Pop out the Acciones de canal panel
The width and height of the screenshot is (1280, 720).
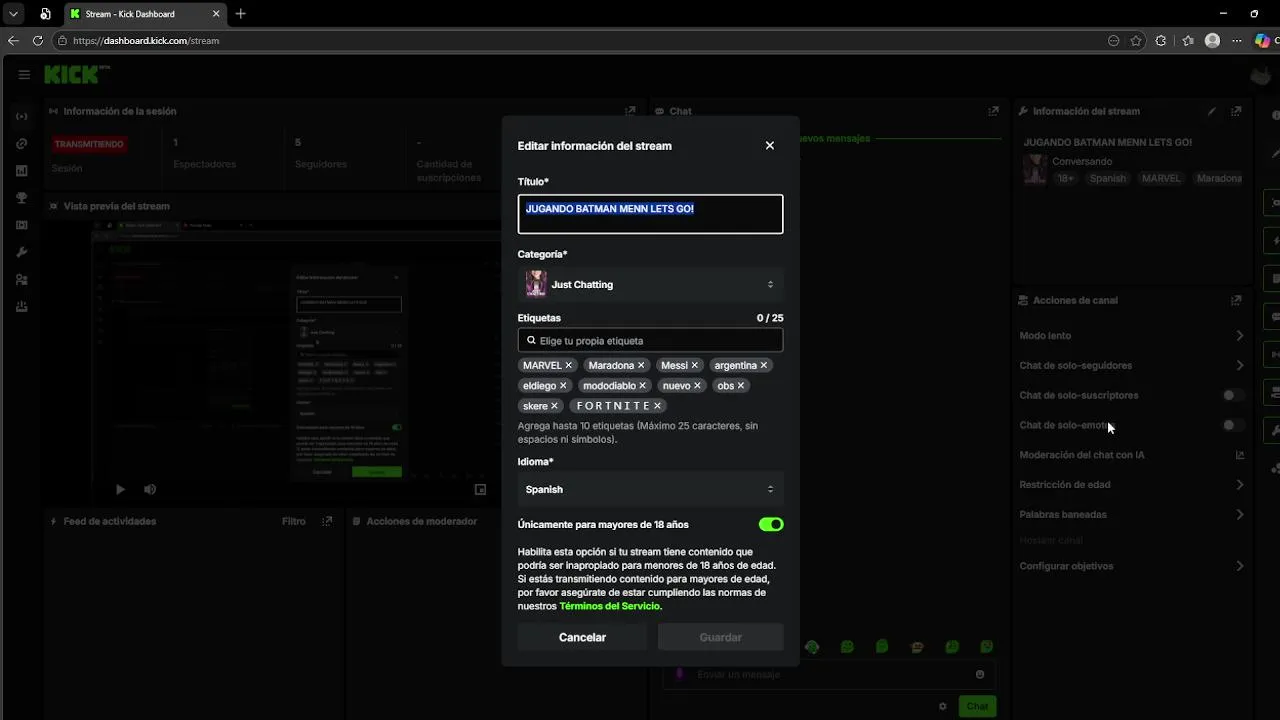coord(1237,300)
